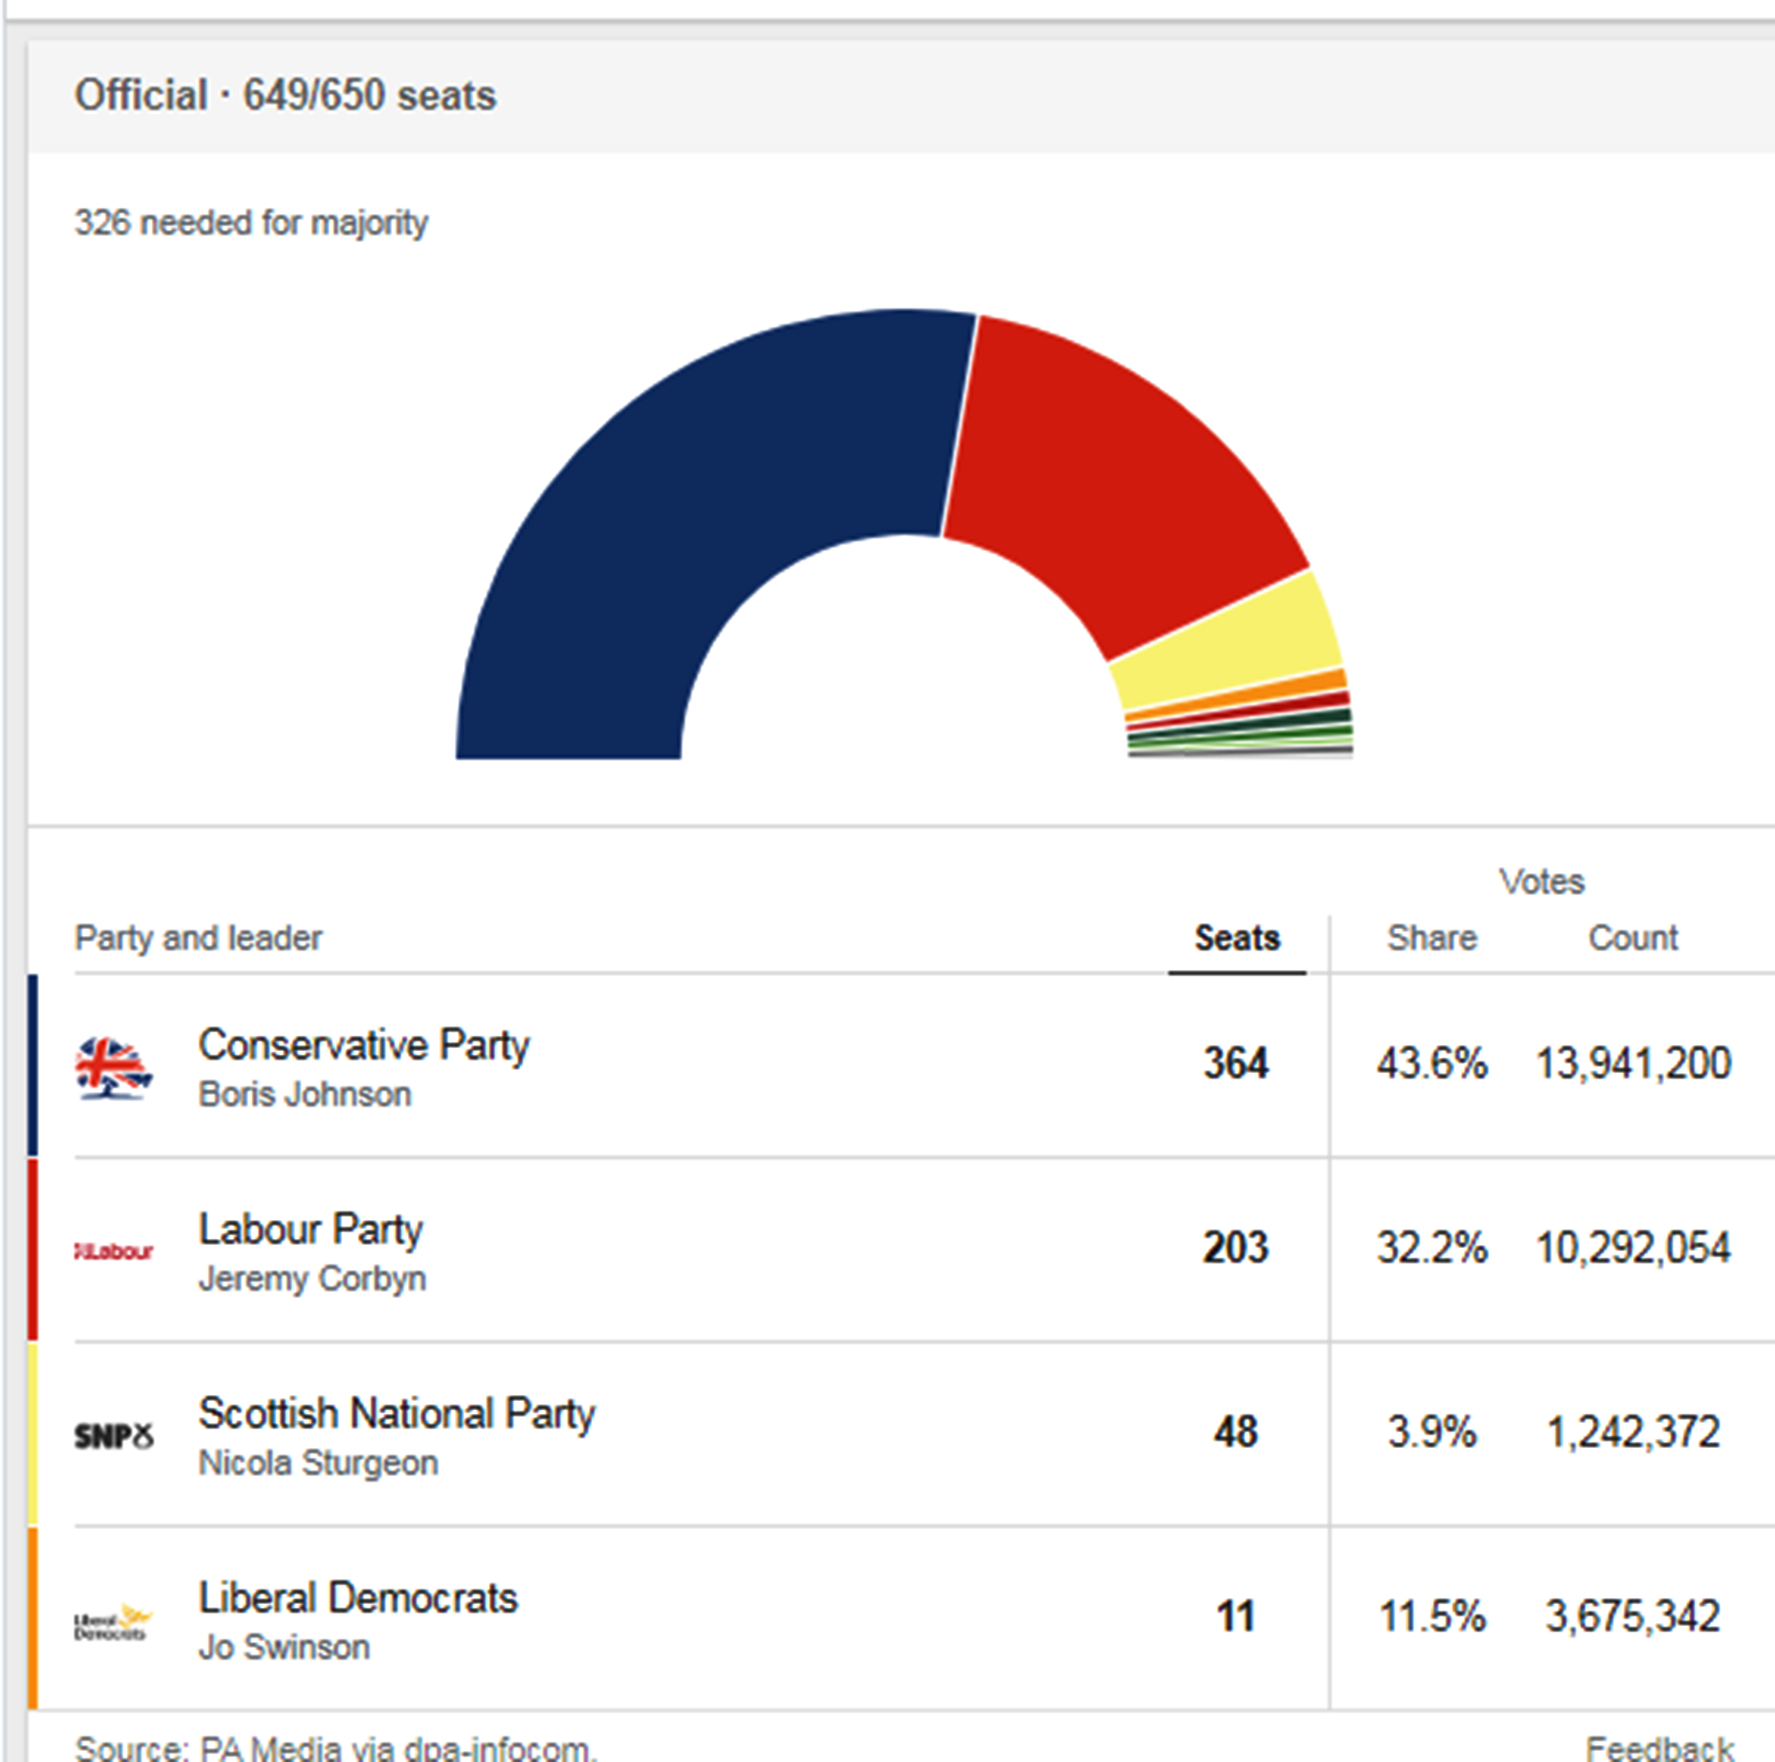Click the SNP logo icon
1775x1762 pixels.
pyautogui.click(x=113, y=1436)
